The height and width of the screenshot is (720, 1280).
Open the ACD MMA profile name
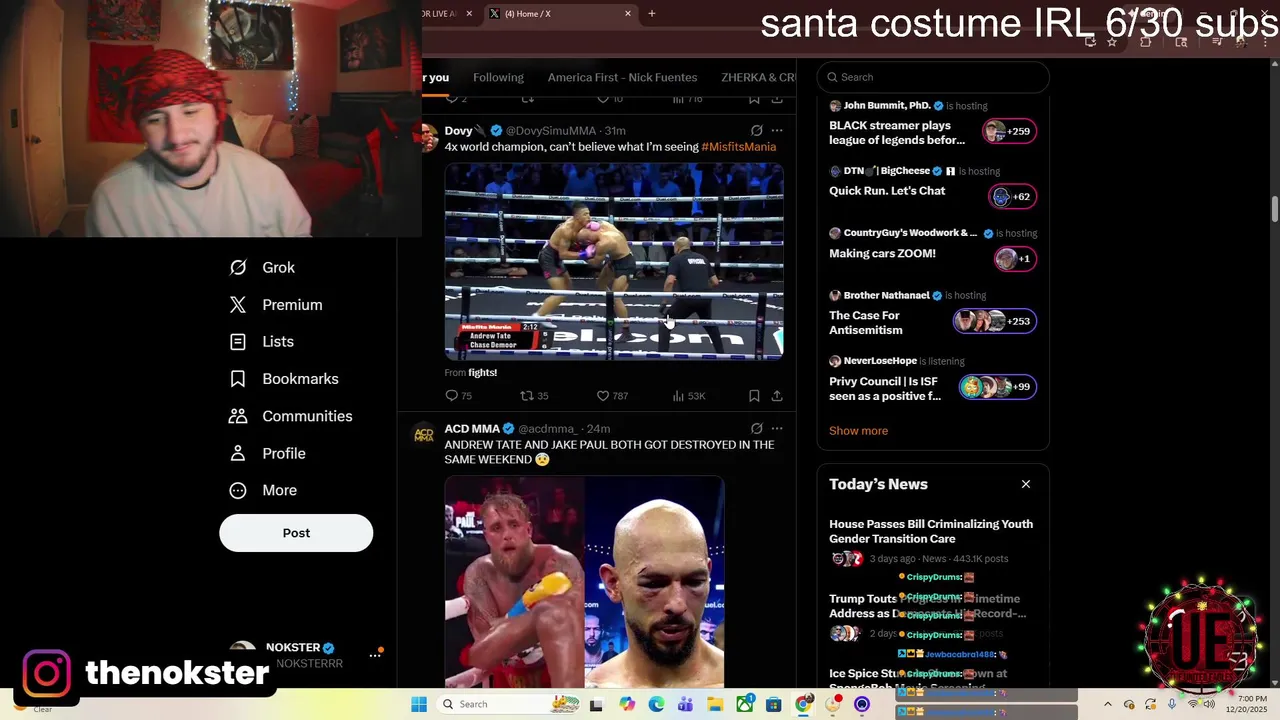472,429
